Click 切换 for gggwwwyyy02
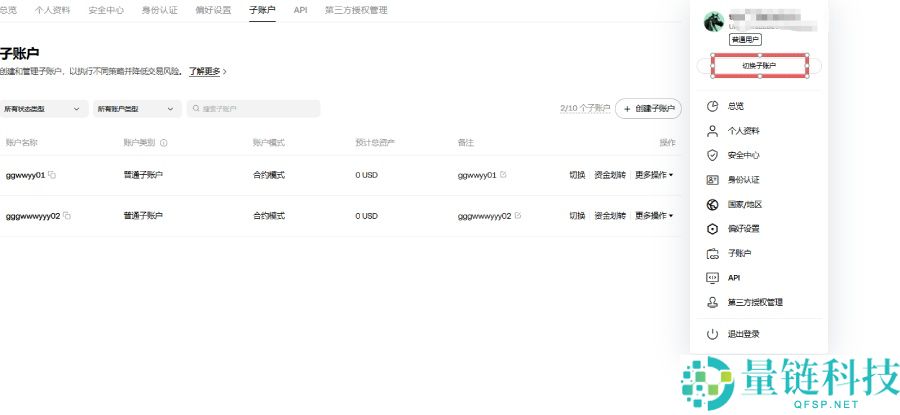 click(x=577, y=216)
